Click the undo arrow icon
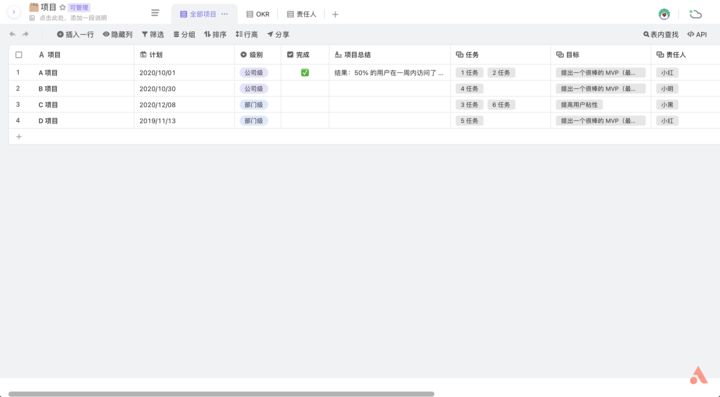Viewport: 720px width, 397px height. point(12,34)
